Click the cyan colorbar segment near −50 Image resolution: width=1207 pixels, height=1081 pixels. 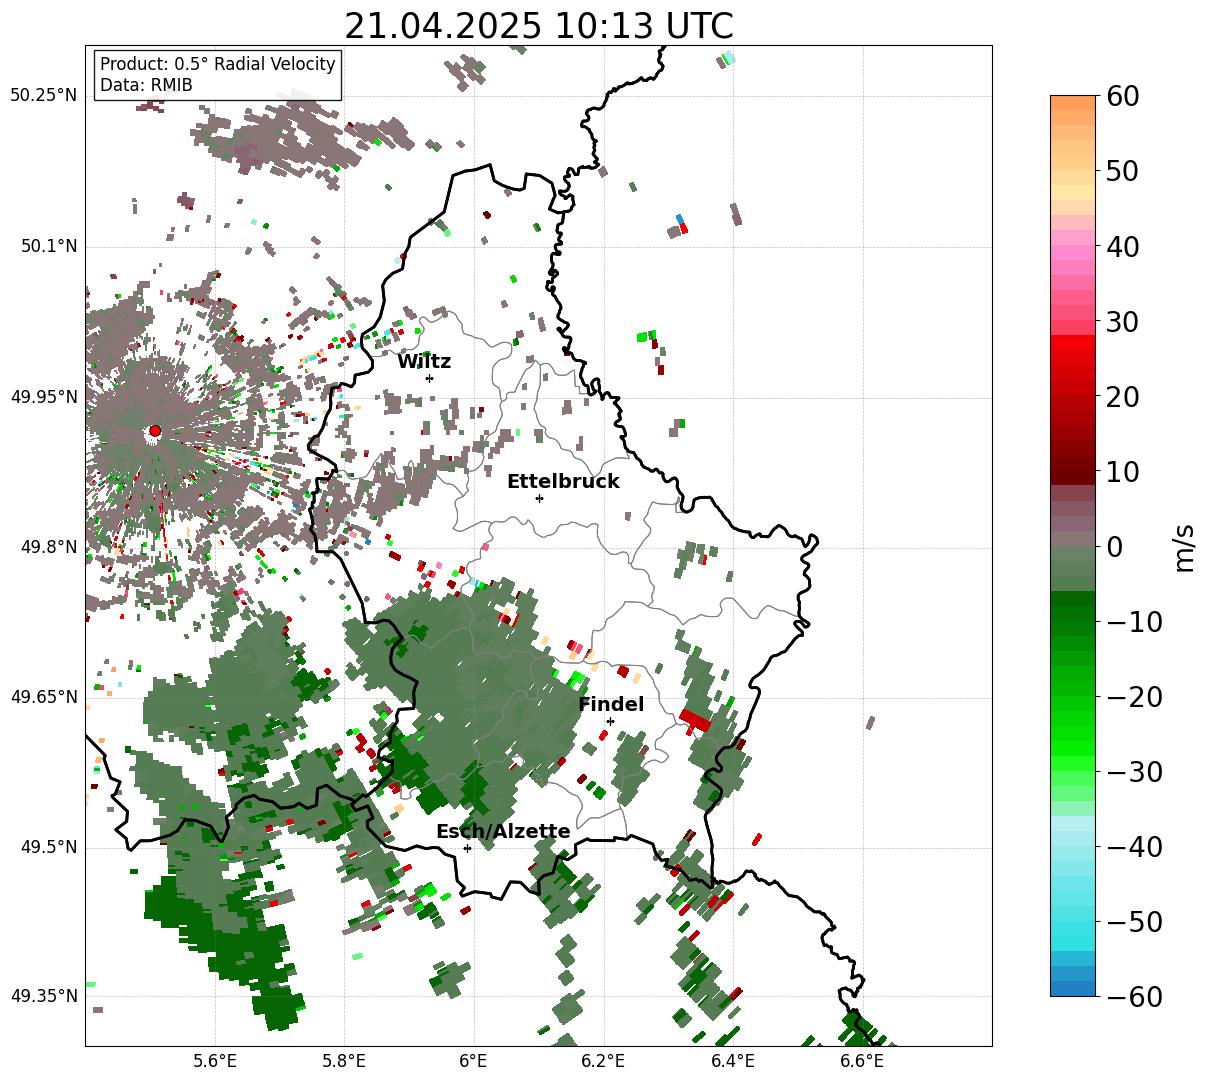coord(1073,930)
